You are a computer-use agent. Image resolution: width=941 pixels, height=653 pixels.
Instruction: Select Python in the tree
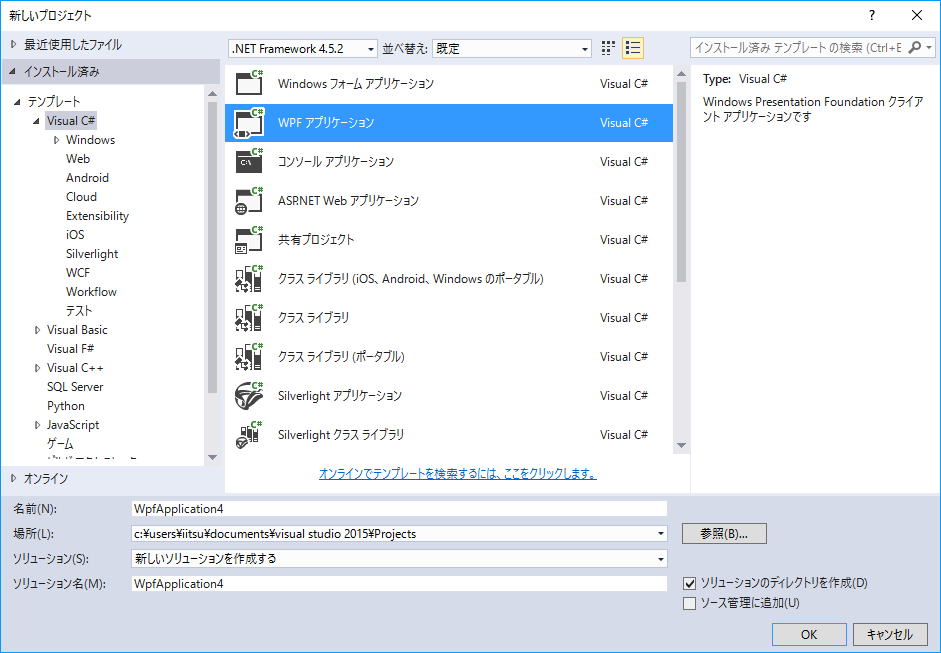(x=66, y=406)
